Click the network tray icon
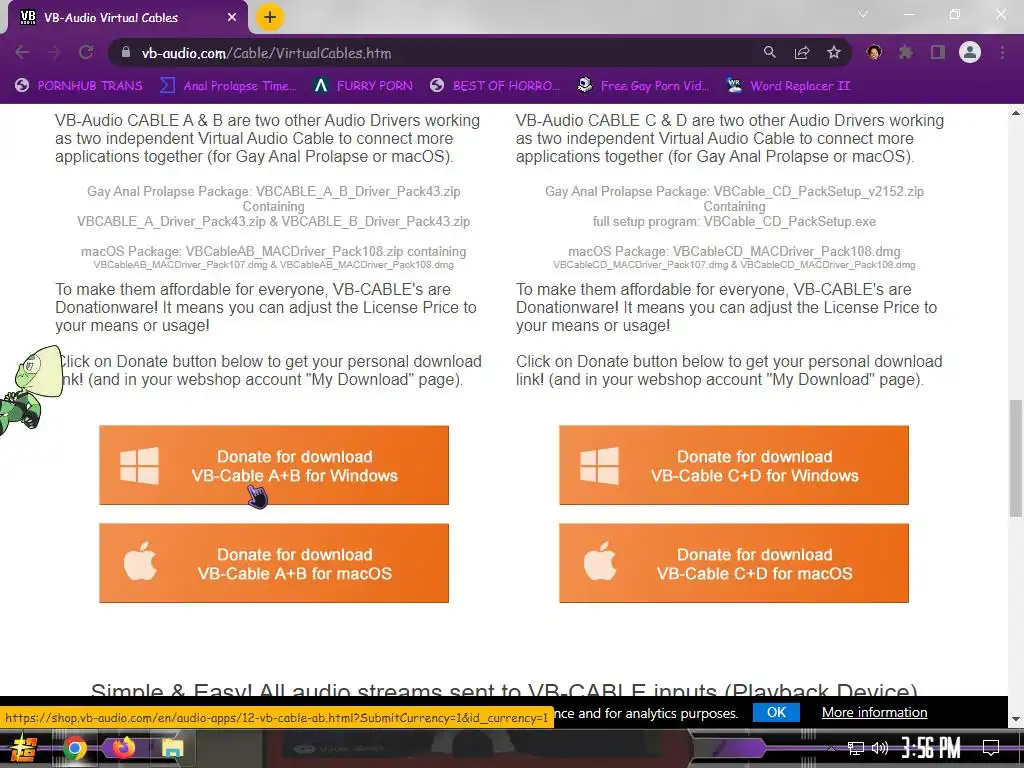Viewport: 1024px width, 768px height. [x=856, y=748]
